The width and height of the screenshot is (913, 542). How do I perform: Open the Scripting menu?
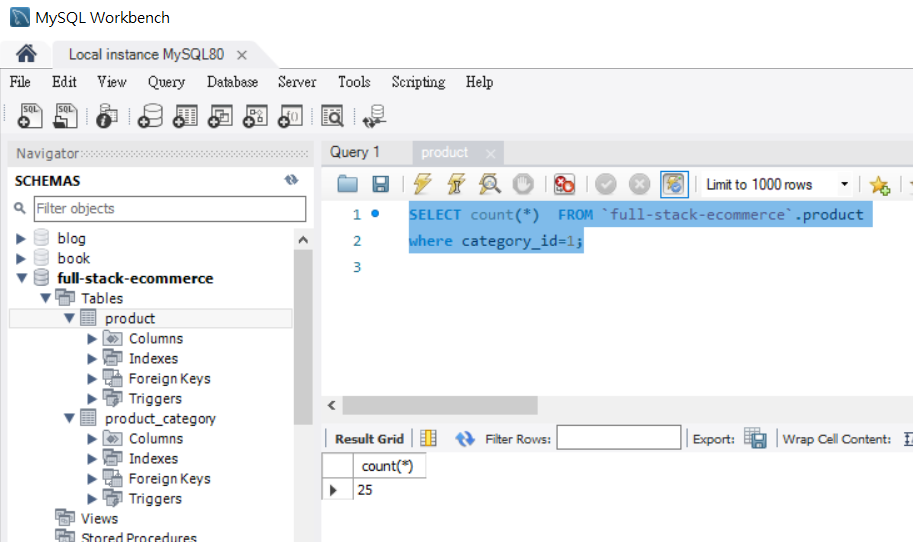coord(418,82)
